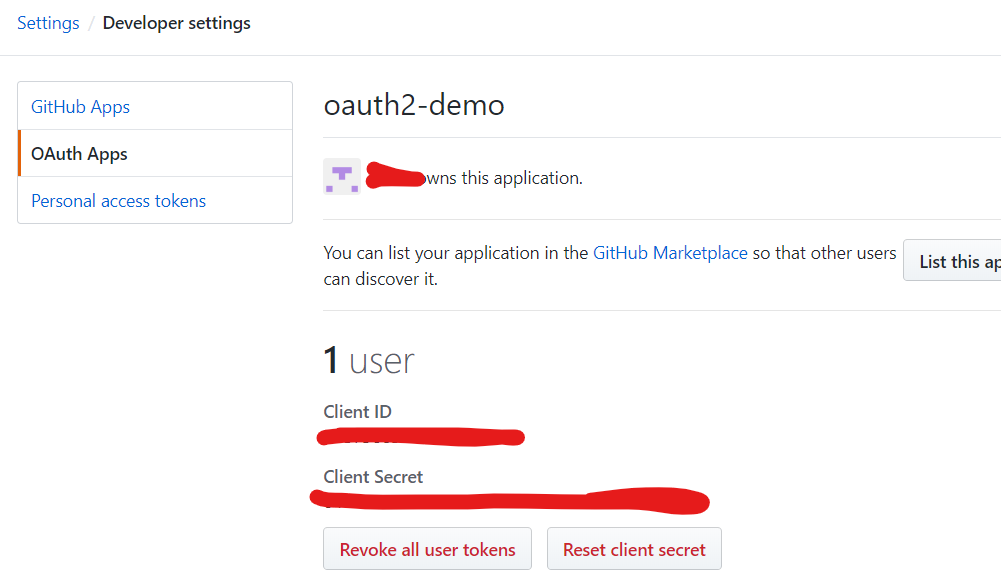The width and height of the screenshot is (1001, 588).
Task: Click the oauth2-demo application title
Action: [413, 104]
